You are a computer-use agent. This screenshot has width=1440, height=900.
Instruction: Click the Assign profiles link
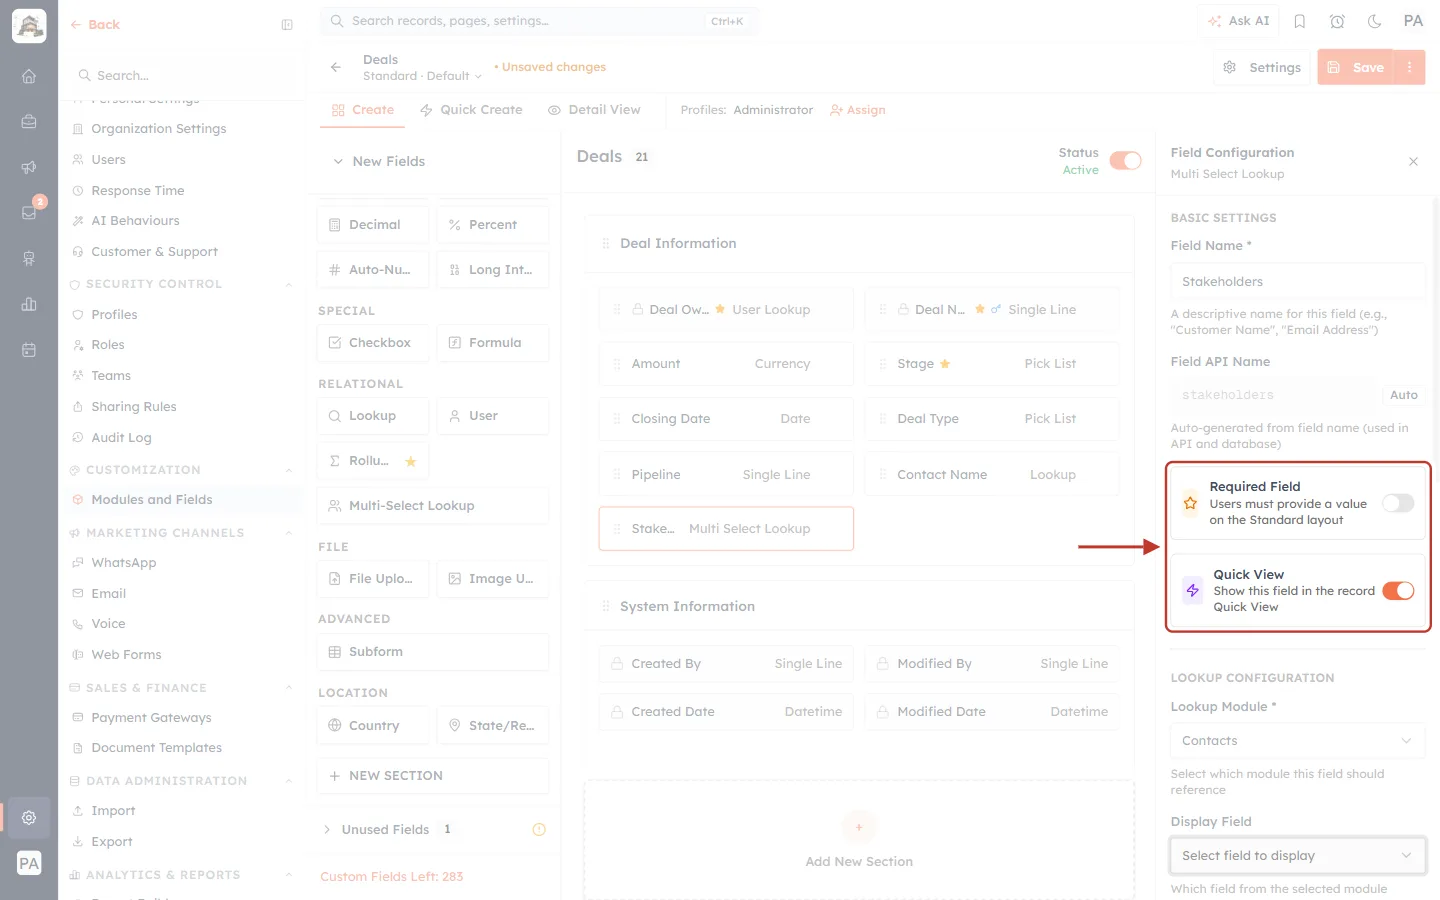click(858, 110)
